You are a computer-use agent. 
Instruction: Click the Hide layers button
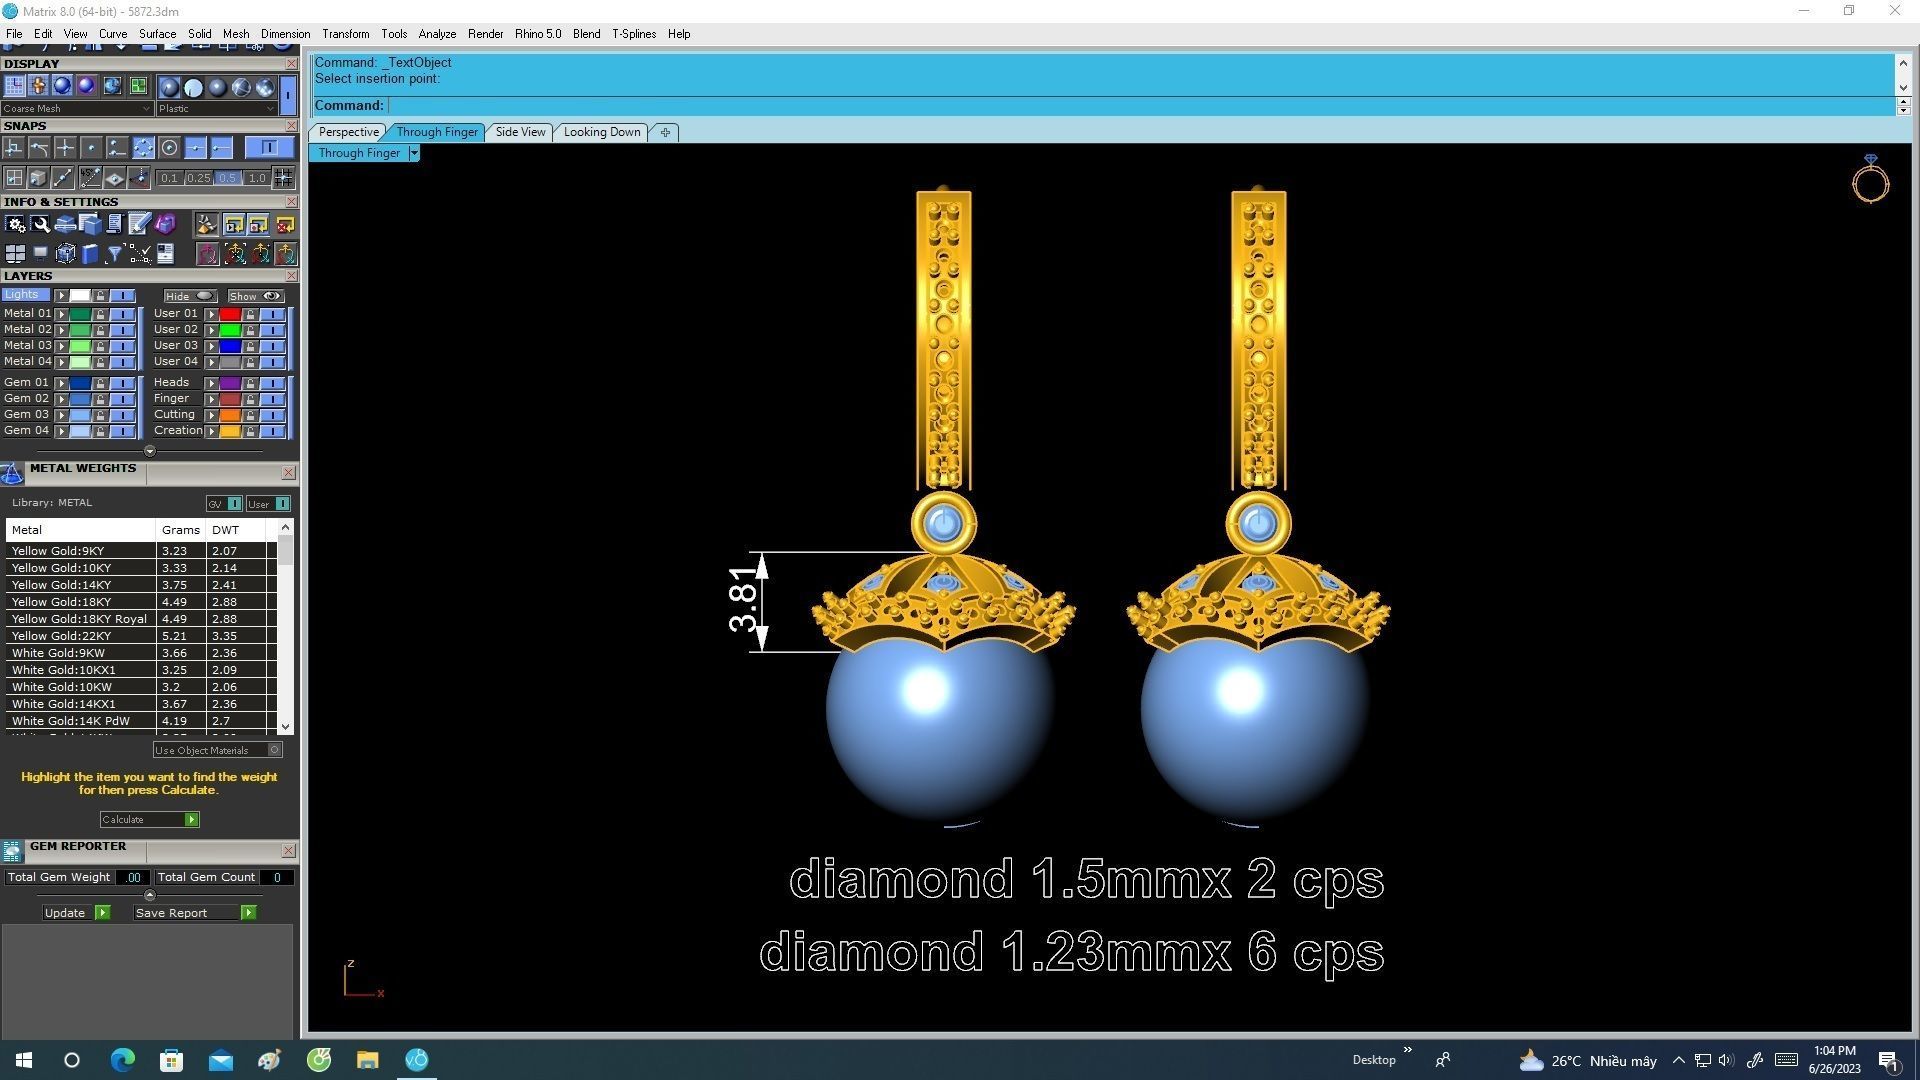[x=190, y=296]
